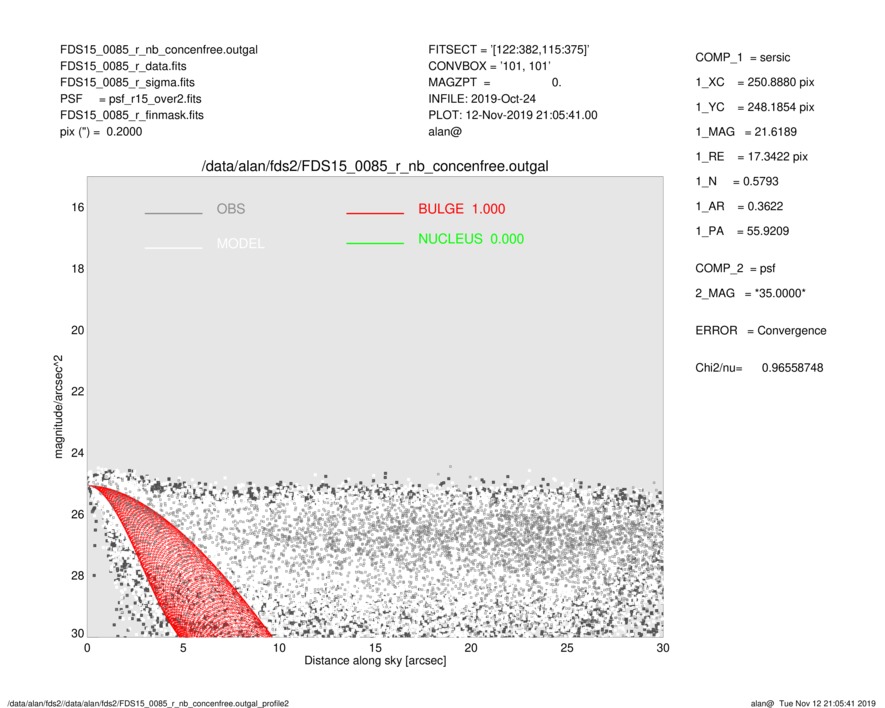This screenshot has height=708, width=885.
Task: Click the gray OBS legend line
Action: (173, 213)
